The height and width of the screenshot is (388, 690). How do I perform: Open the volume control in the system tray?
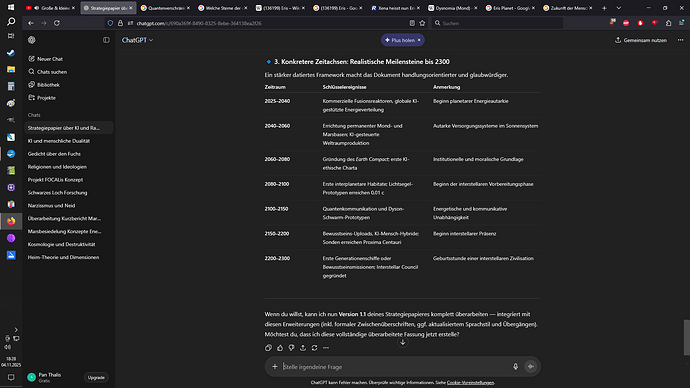7,347
